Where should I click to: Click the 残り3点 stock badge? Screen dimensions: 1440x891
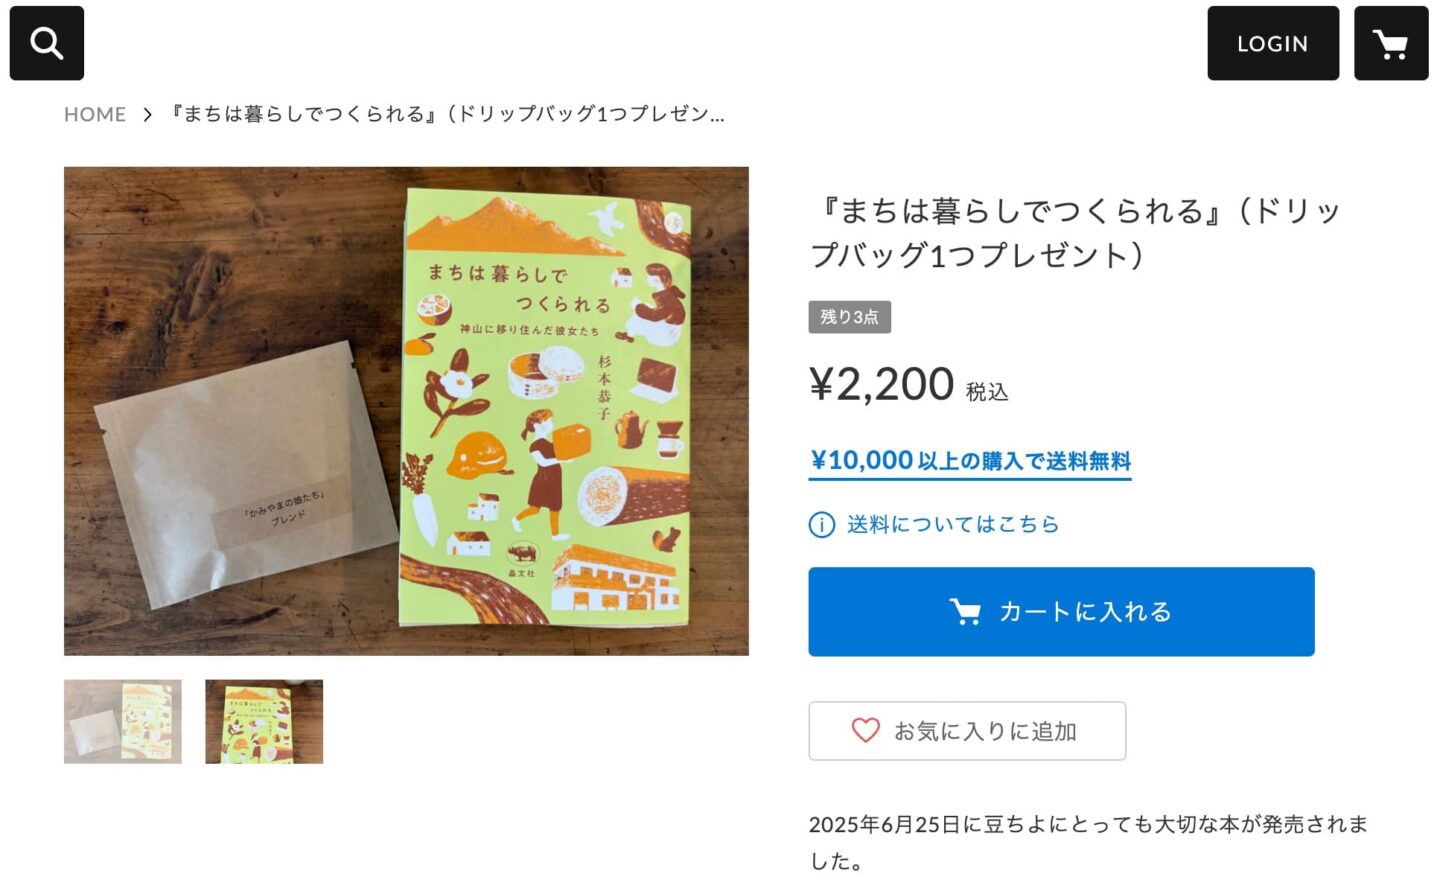pyautogui.click(x=849, y=317)
